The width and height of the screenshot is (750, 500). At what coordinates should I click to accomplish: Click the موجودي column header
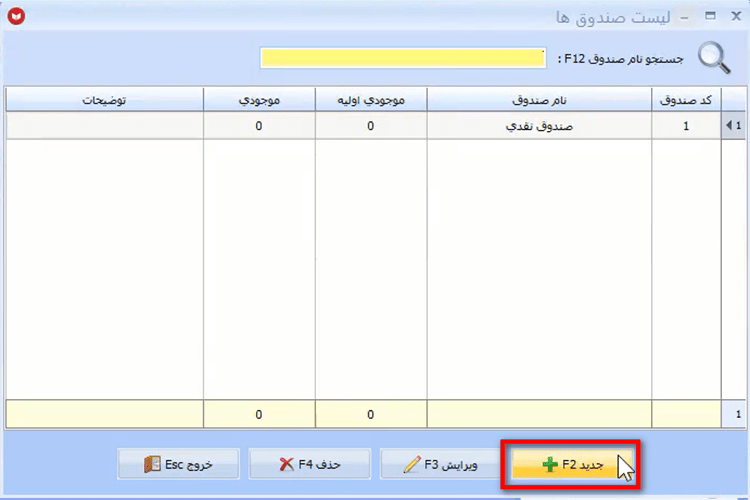click(x=259, y=100)
